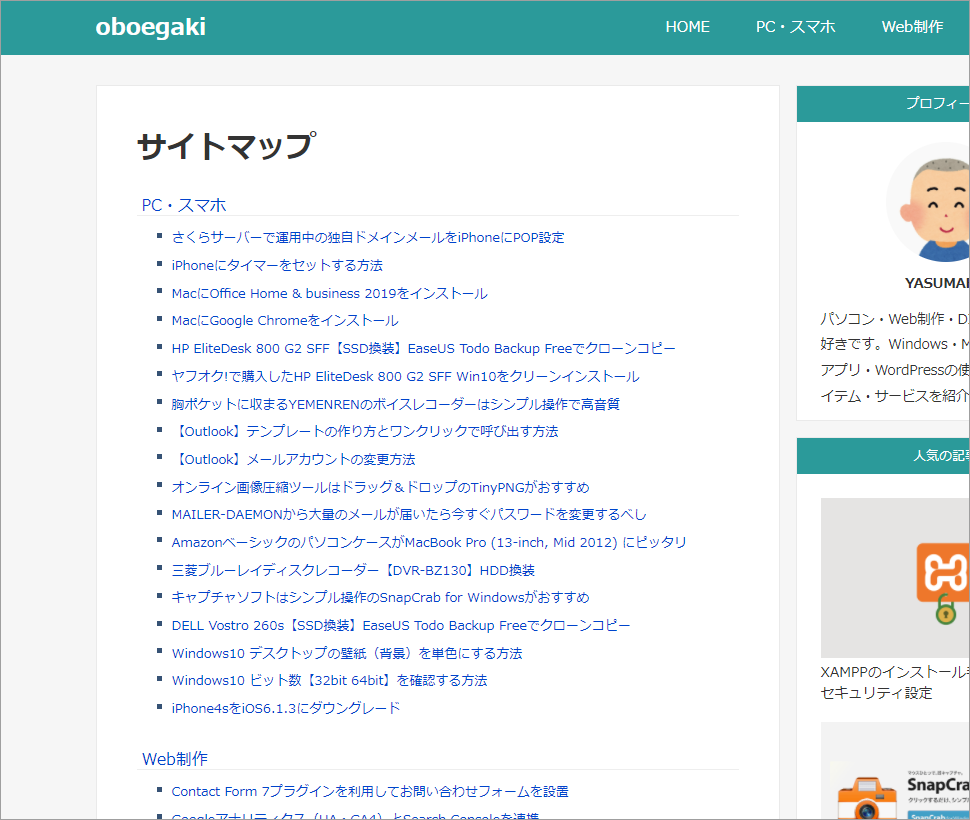Viewport: 970px width, 820px height.
Task: Open the PC・スマホ category heading link
Action: pos(184,205)
